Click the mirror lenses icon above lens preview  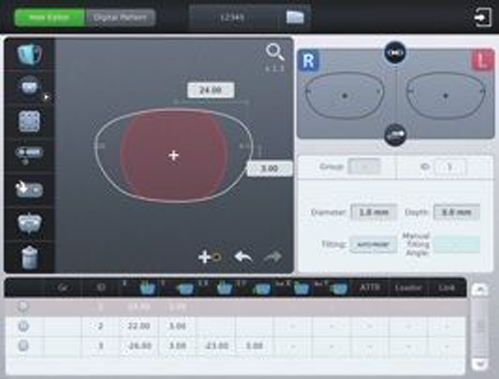coord(395,53)
